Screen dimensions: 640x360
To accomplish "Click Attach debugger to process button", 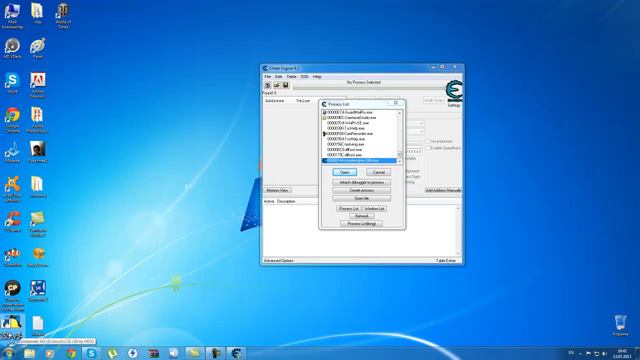I will tap(362, 182).
